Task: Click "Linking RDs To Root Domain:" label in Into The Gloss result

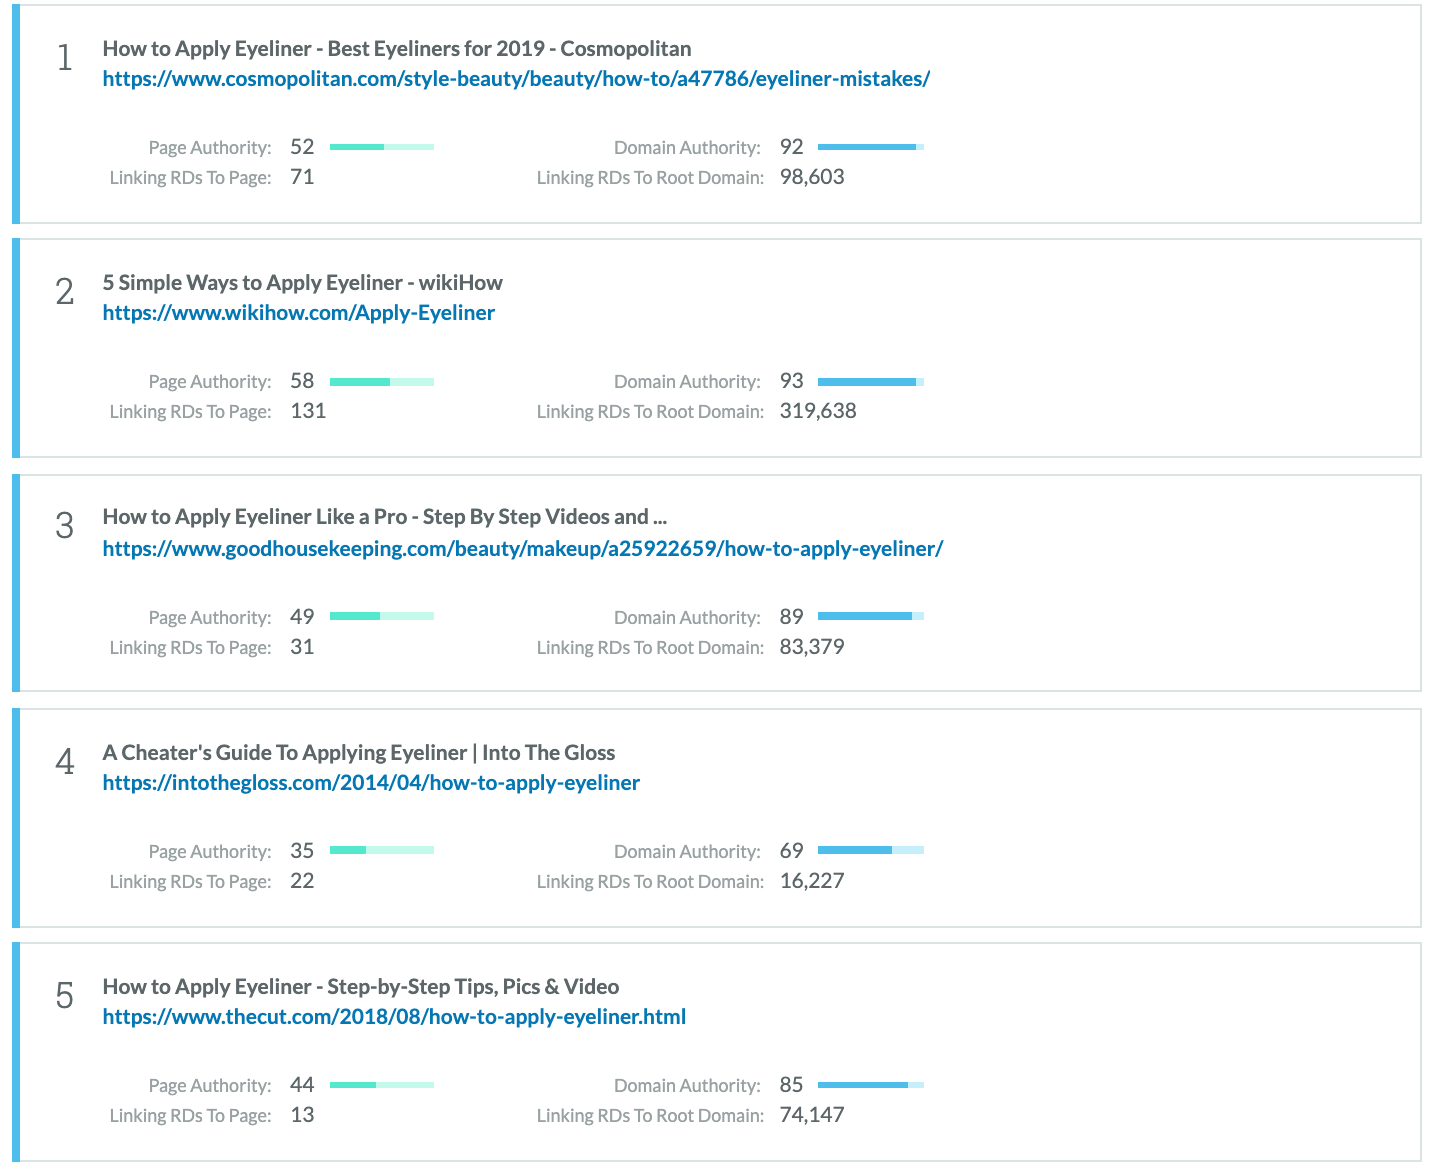Action: point(650,882)
